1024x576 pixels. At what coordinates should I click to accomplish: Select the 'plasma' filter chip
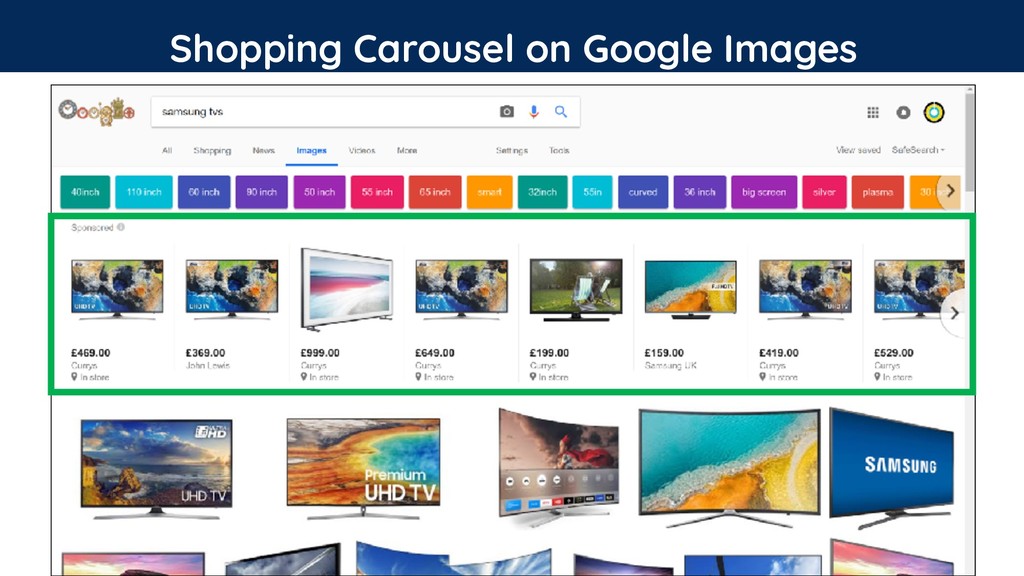click(878, 192)
